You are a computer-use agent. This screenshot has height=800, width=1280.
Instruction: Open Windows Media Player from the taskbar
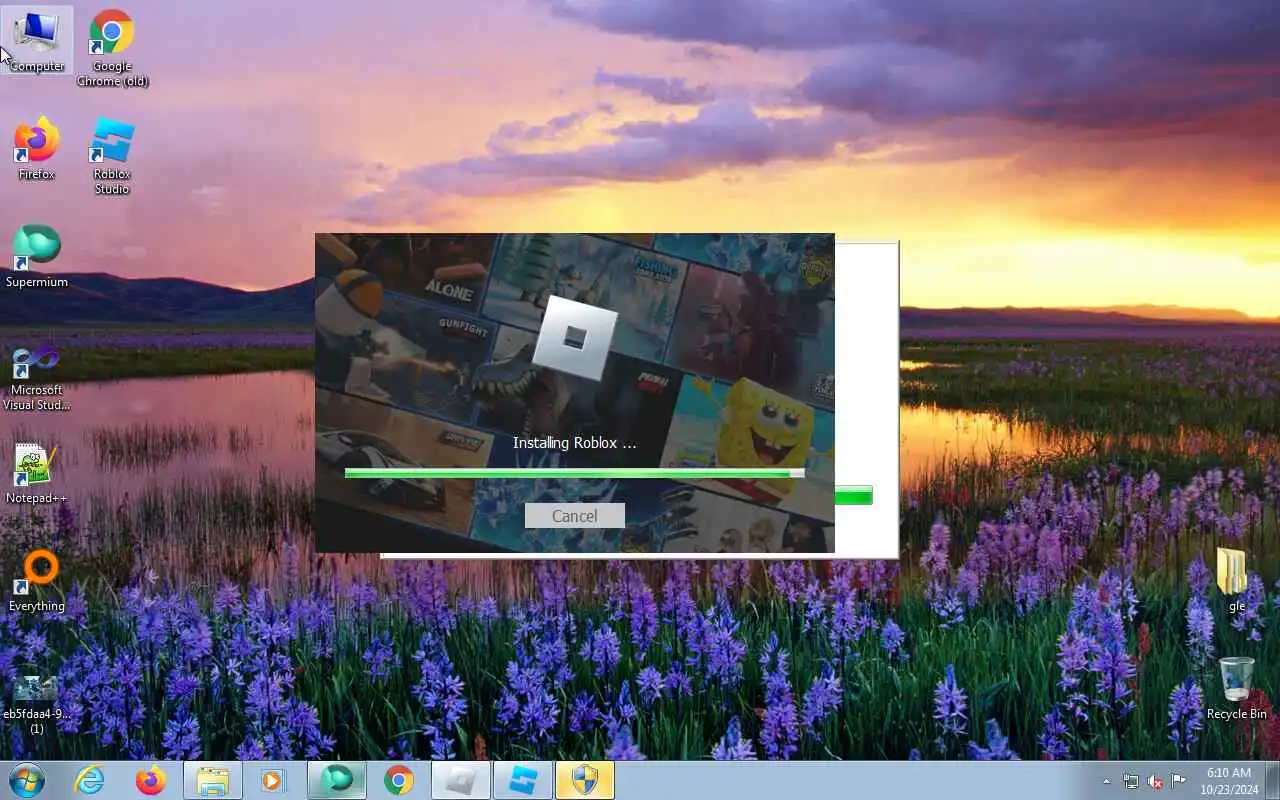tap(275, 780)
